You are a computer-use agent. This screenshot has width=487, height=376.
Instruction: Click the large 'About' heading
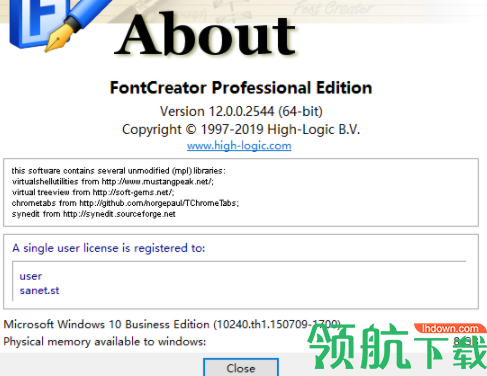[205, 34]
